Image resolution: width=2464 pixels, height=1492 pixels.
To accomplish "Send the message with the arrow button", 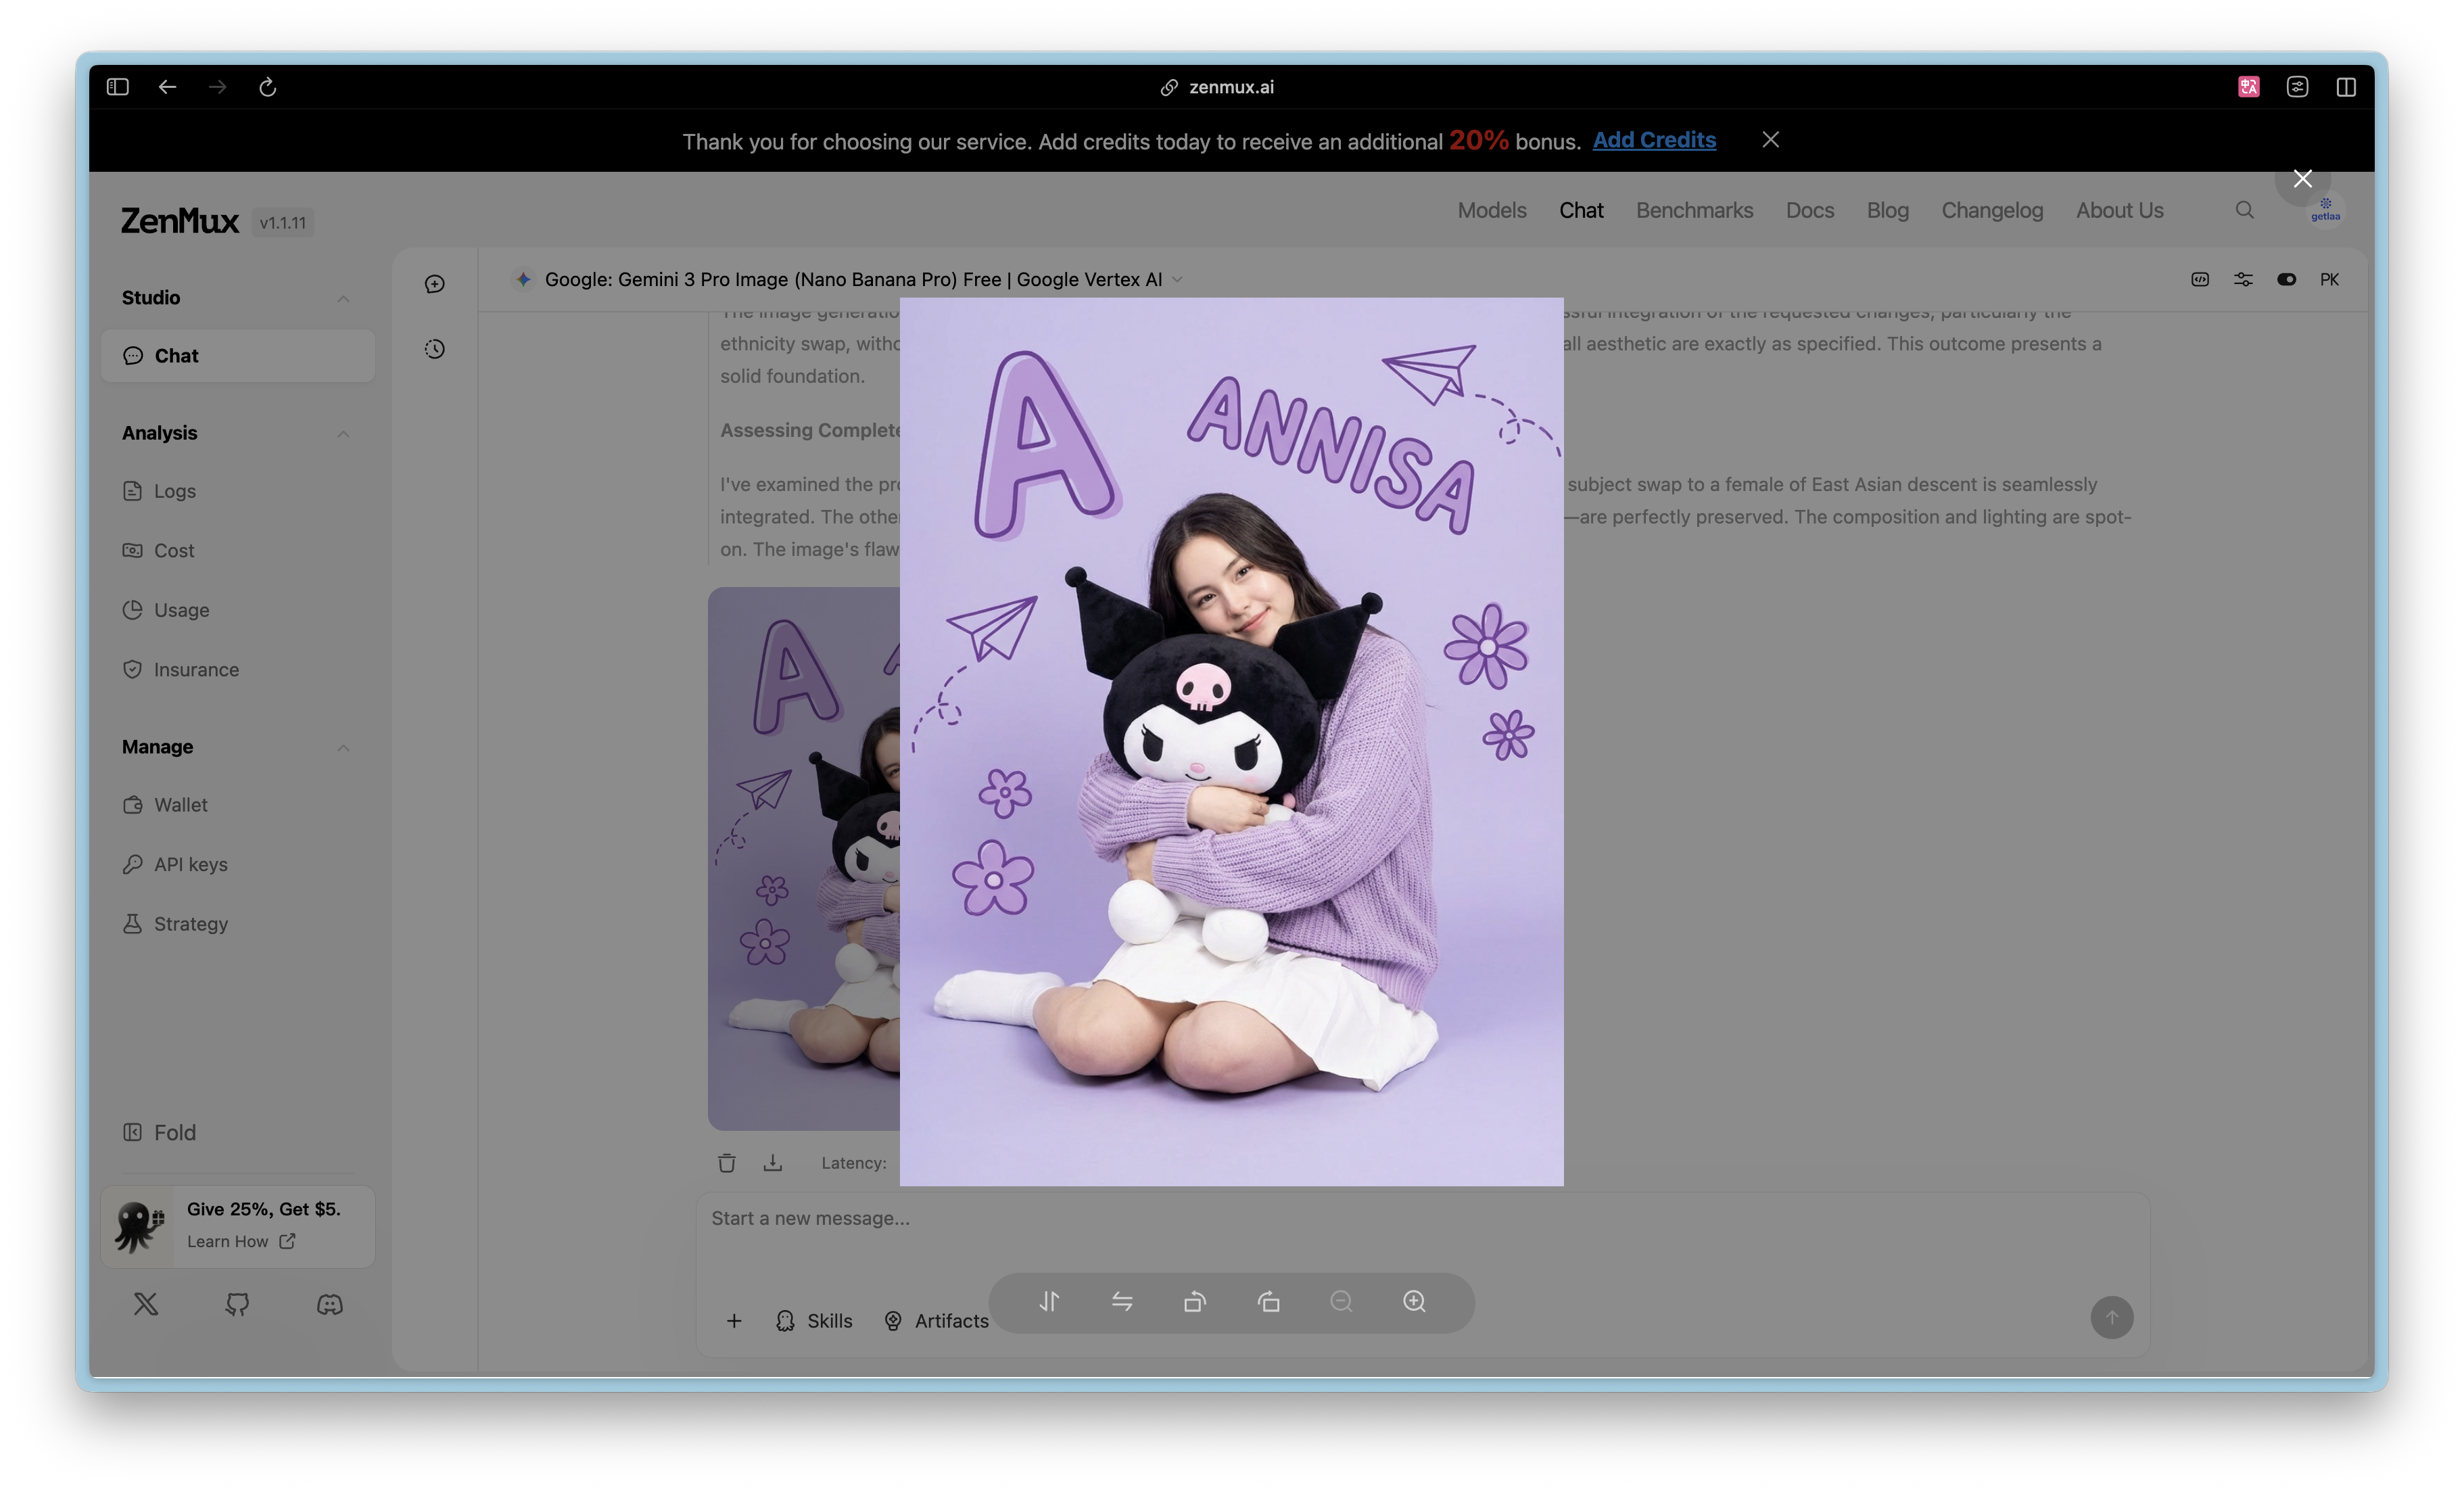I will 2111,1317.
